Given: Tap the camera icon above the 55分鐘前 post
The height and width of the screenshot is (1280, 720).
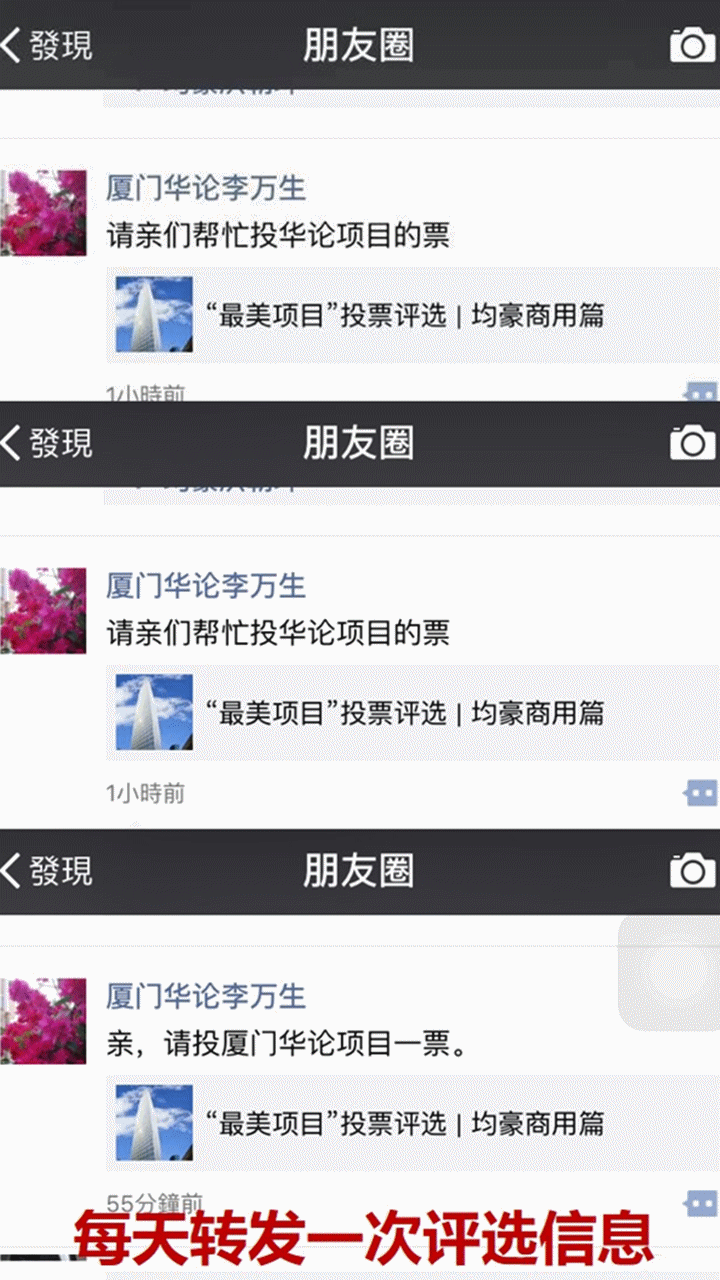Looking at the screenshot, I should coord(692,870).
